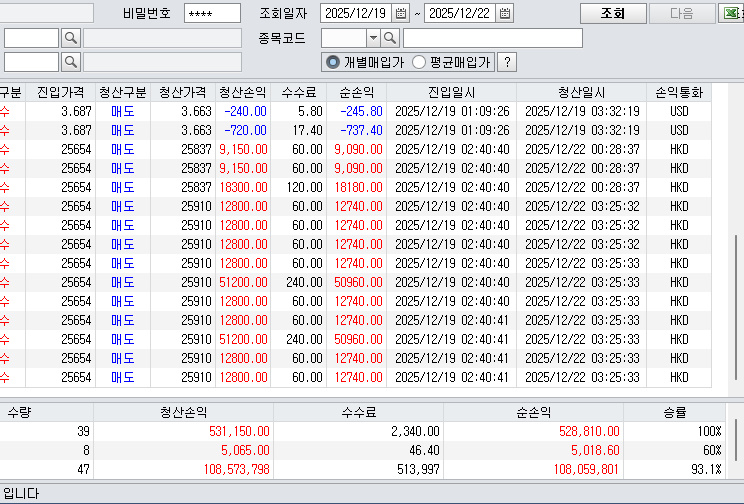Click start date field 2025/12/19
The height and width of the screenshot is (504, 744).
click(356, 13)
